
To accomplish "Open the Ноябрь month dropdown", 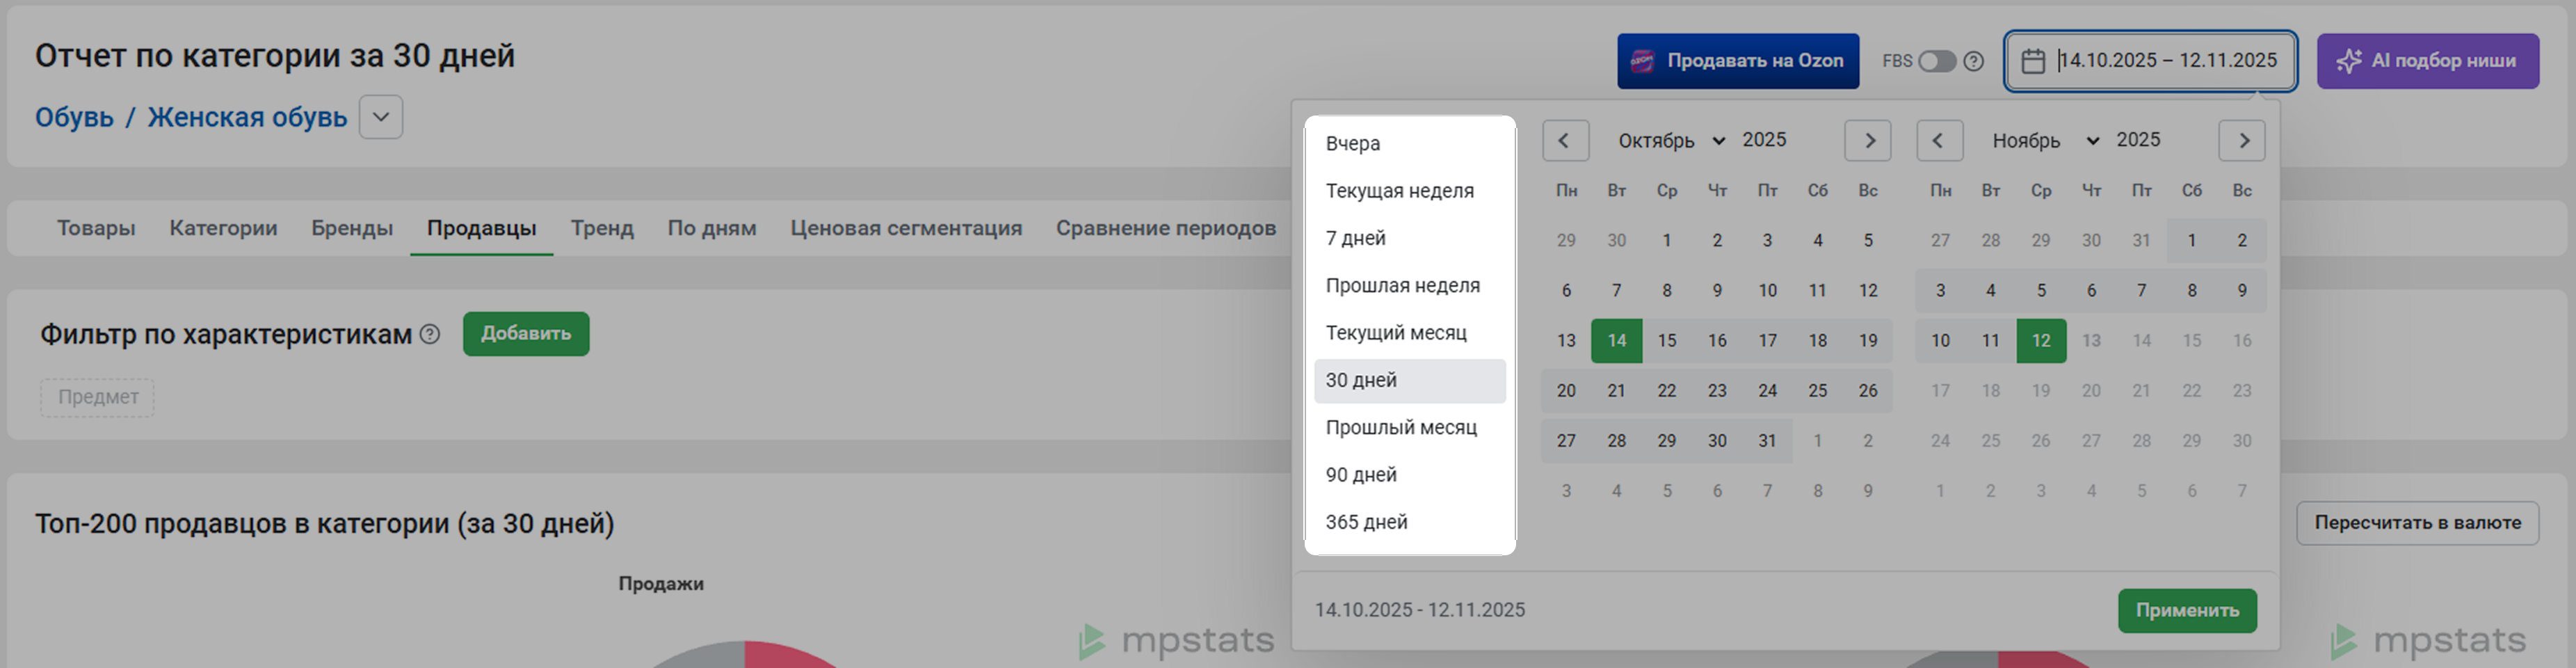I will pos(2045,141).
